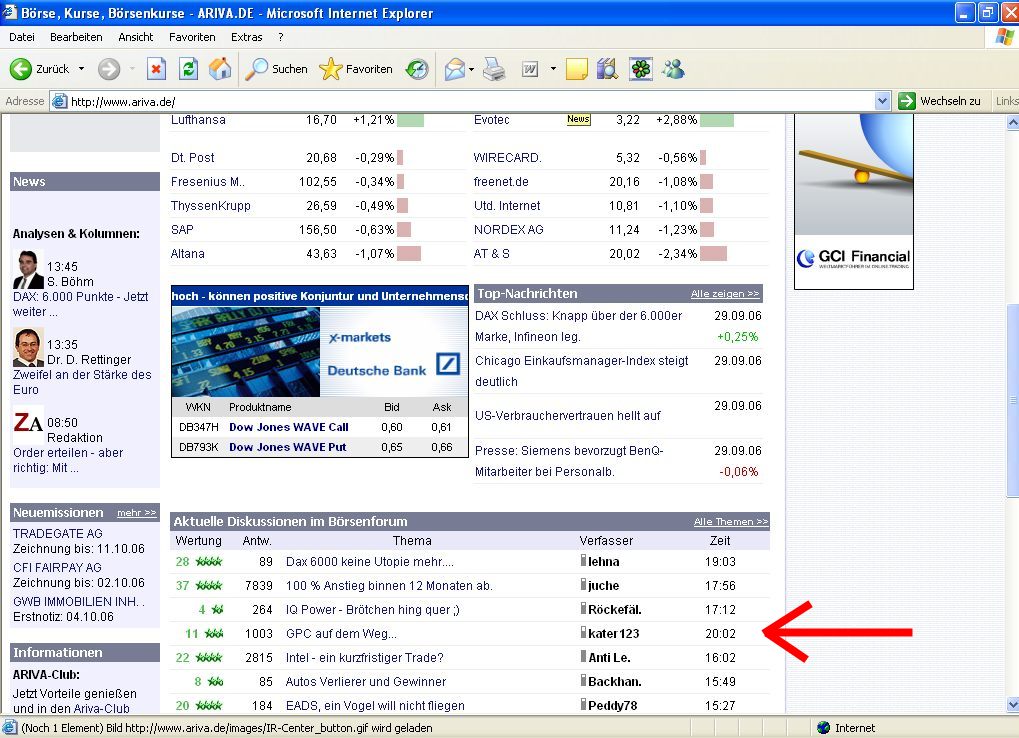Click the vertical scrollbar down arrow

1013,704
